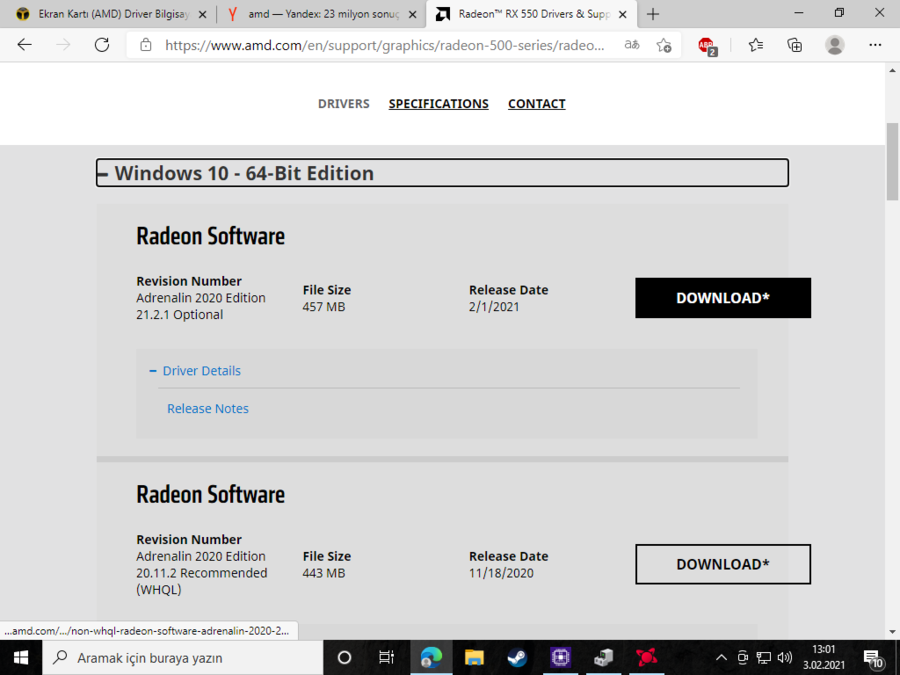Open the red star app on the taskbar

[x=646, y=658]
